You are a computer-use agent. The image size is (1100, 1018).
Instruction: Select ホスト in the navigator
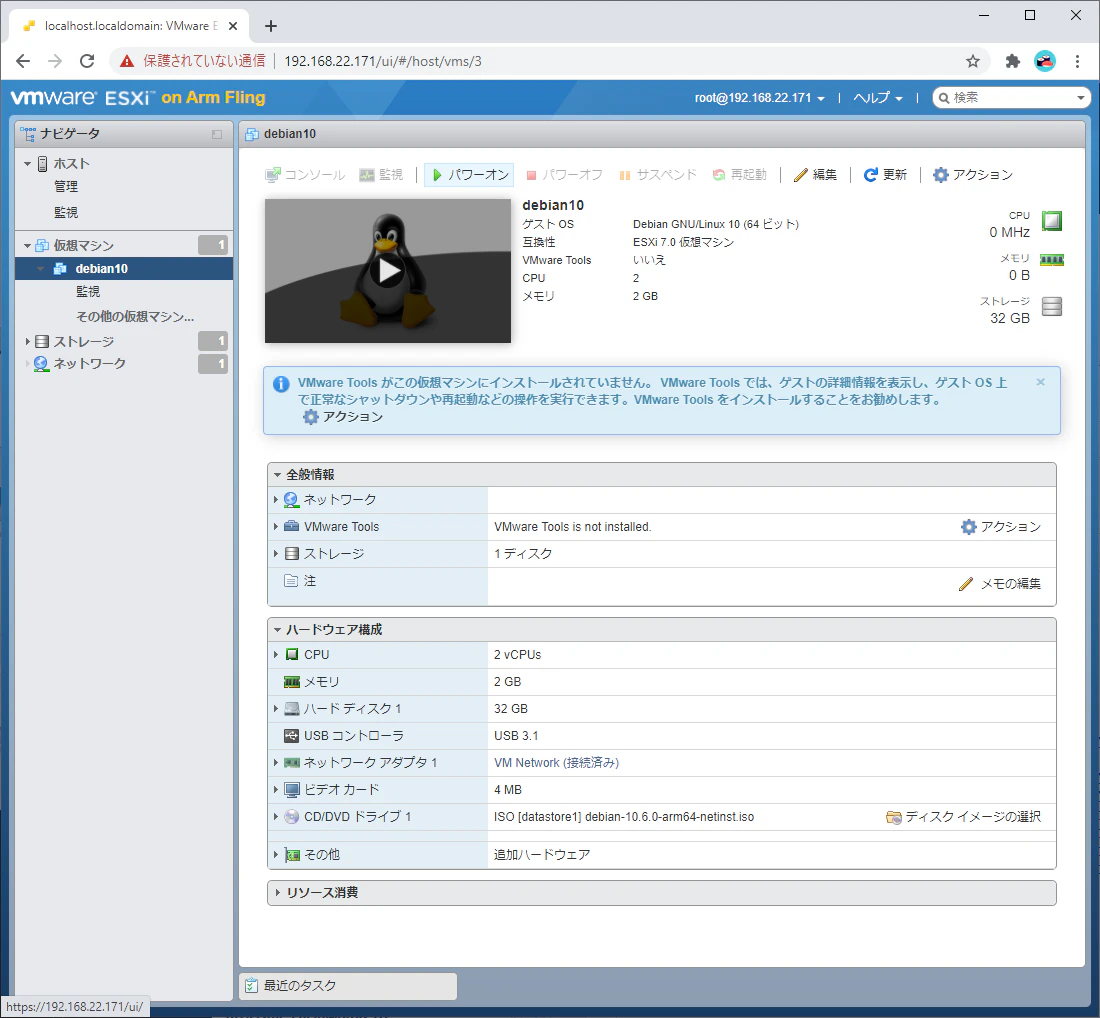(x=72, y=163)
